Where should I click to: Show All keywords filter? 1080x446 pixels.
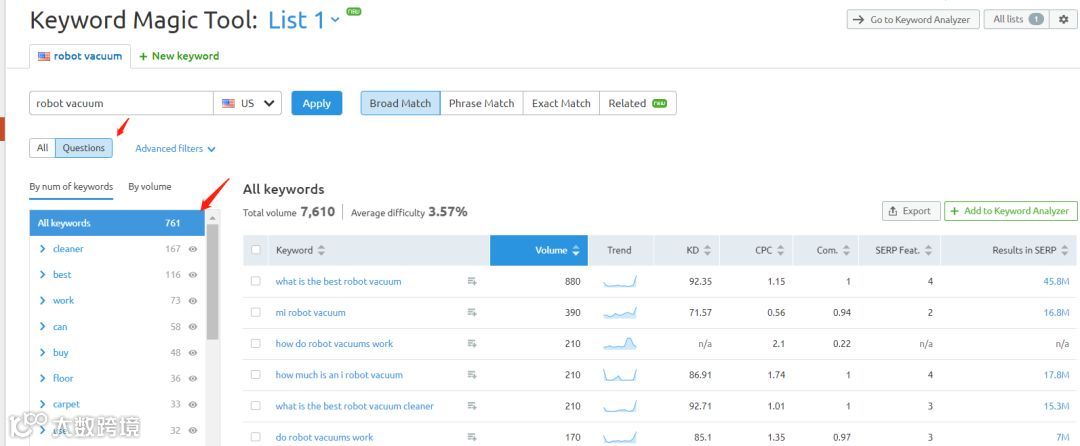43,148
